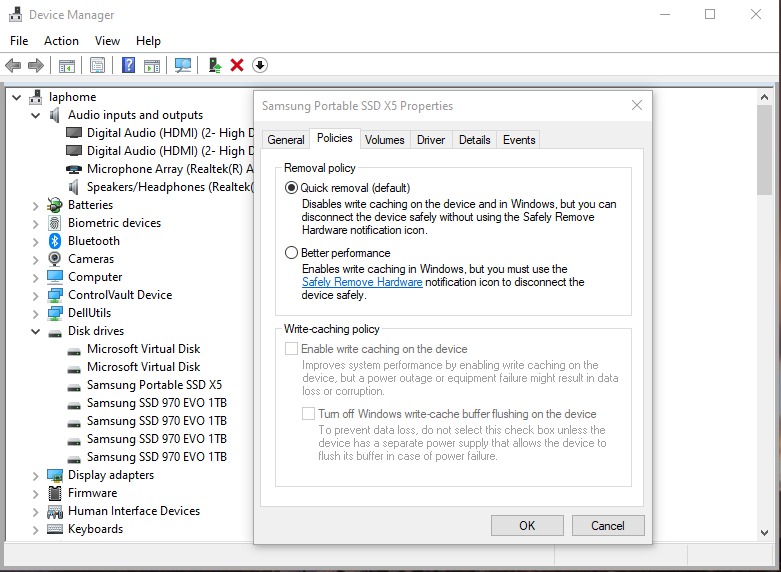Click the ControlVault Device icon
781x572 pixels.
tap(55, 294)
